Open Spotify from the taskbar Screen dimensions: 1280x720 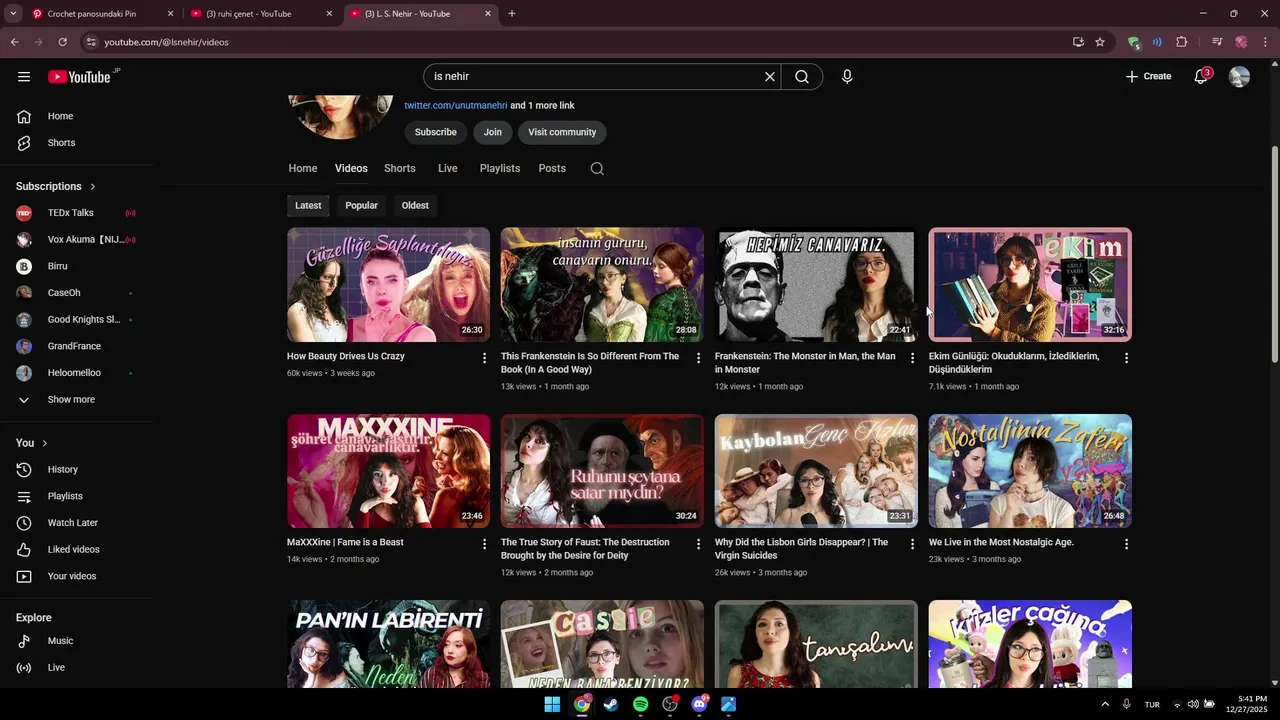641,704
